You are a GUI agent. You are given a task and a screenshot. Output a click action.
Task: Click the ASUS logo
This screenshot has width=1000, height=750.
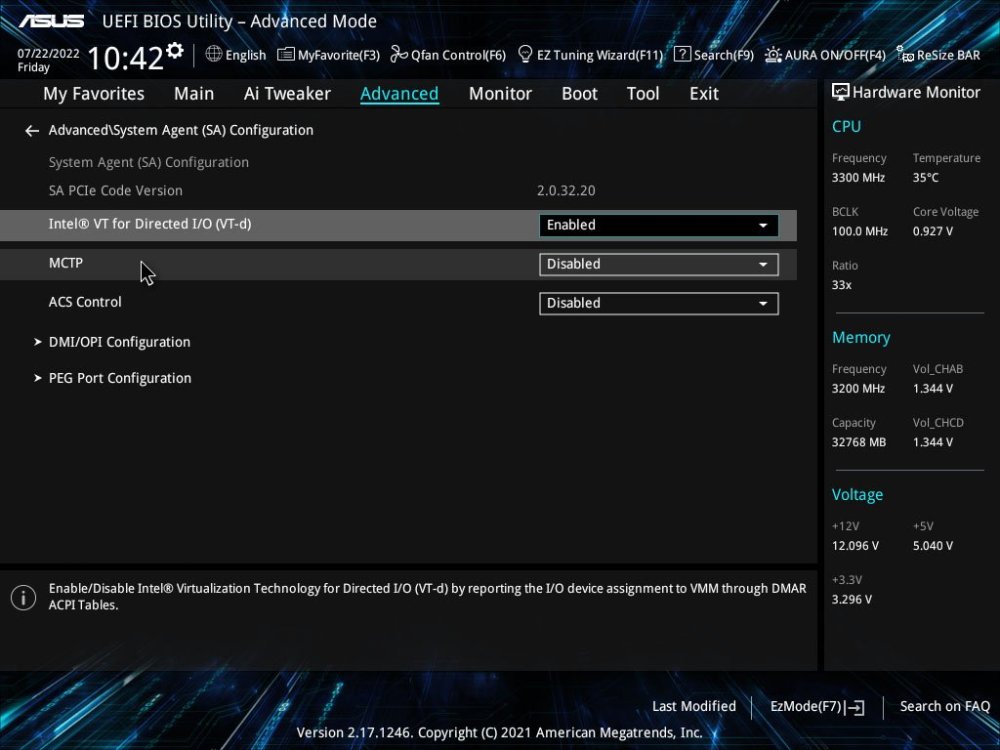51,22
